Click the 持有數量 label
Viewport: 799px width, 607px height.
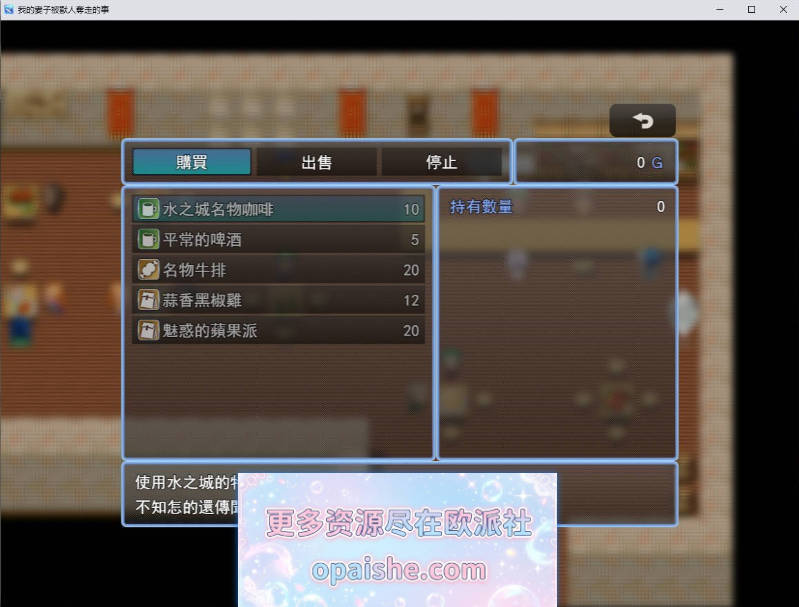pyautogui.click(x=481, y=206)
